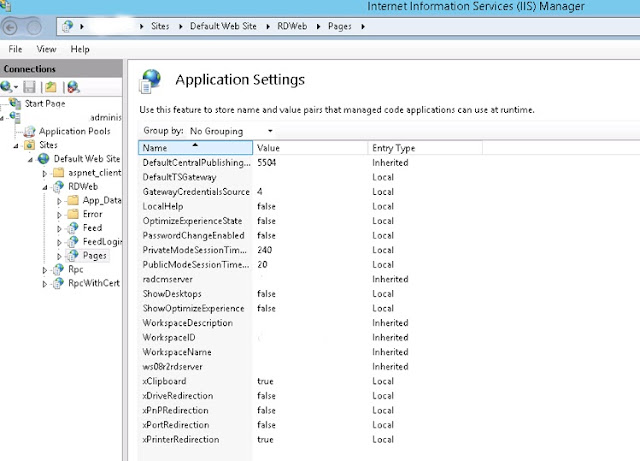Image resolution: width=640 pixels, height=461 pixels.
Task: Sort by the Value column header
Action: (310, 148)
